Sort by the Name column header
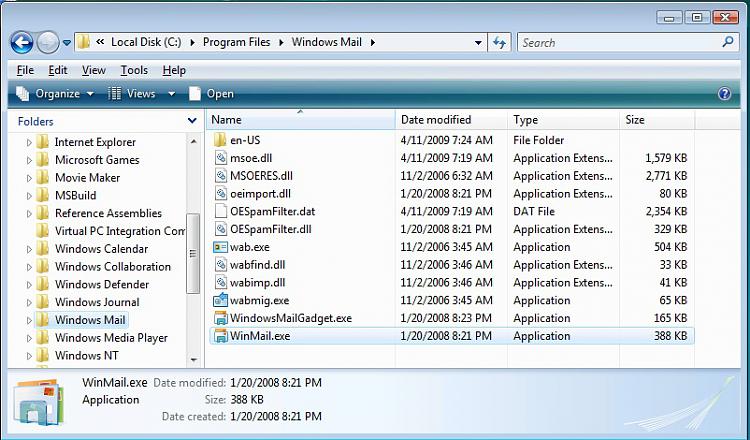Screen dimensions: 750x440 tap(300, 120)
